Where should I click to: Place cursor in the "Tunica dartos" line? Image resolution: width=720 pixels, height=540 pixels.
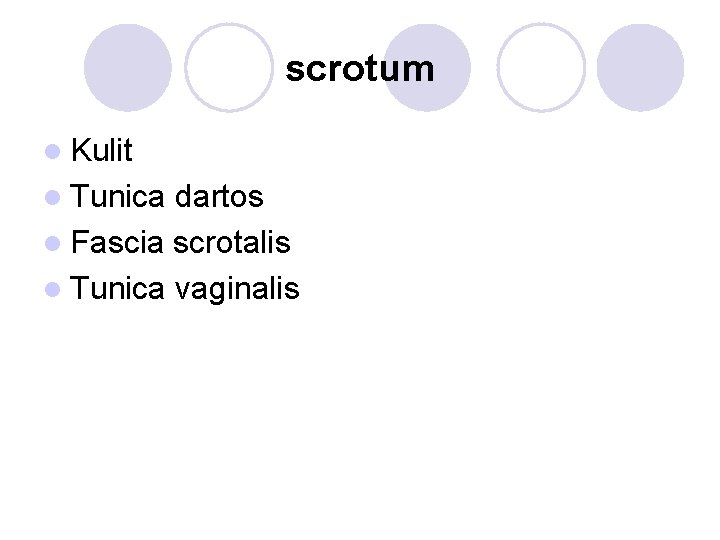click(x=167, y=196)
